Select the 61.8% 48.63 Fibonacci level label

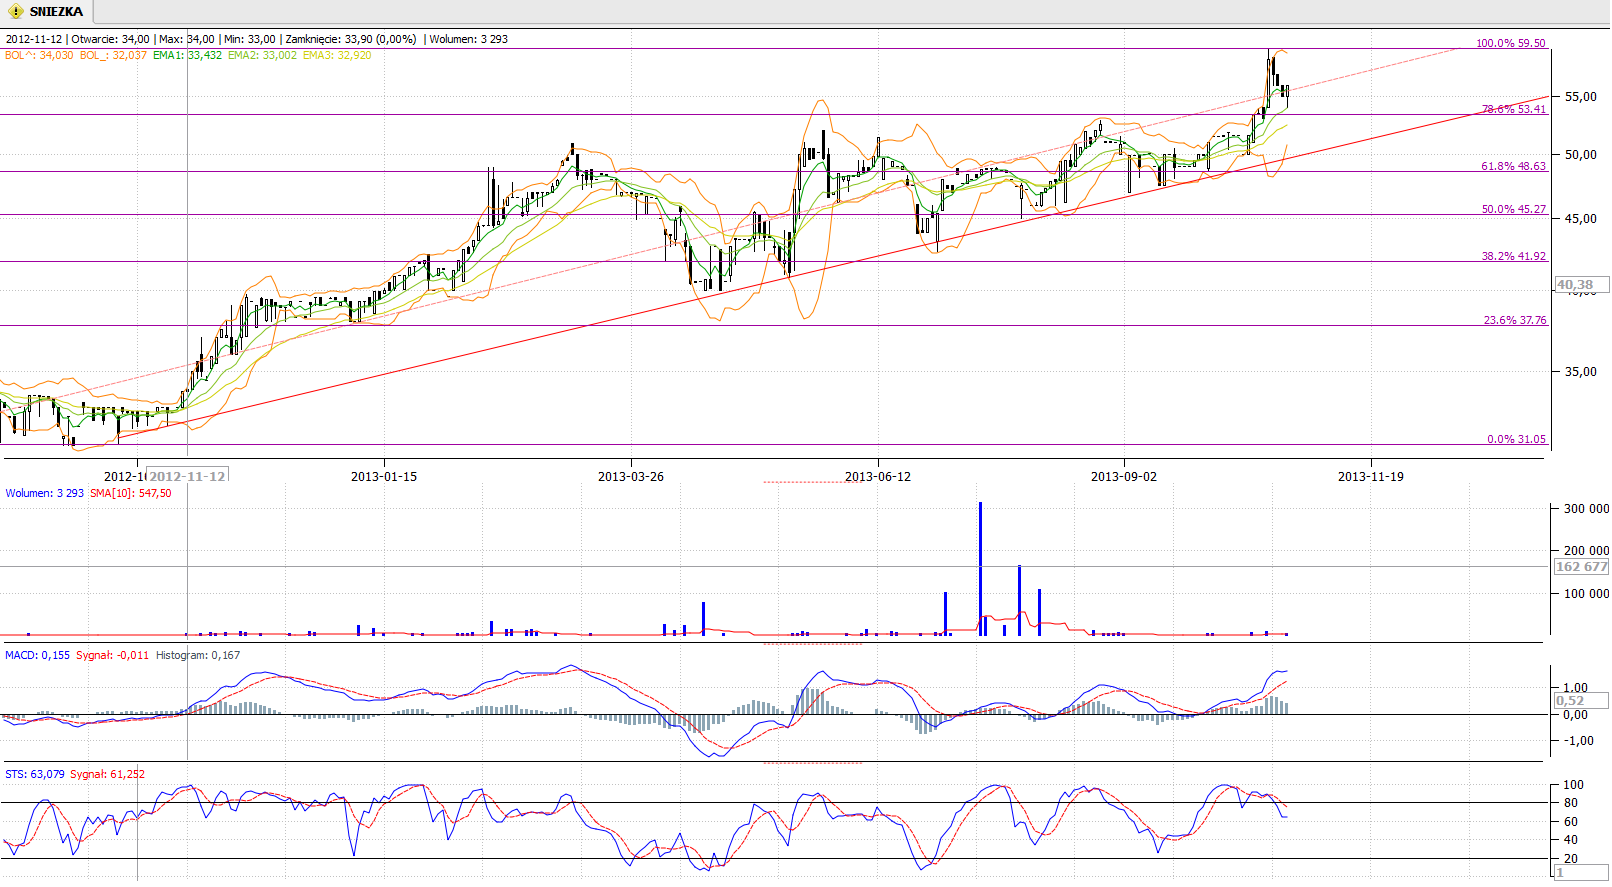click(1514, 166)
